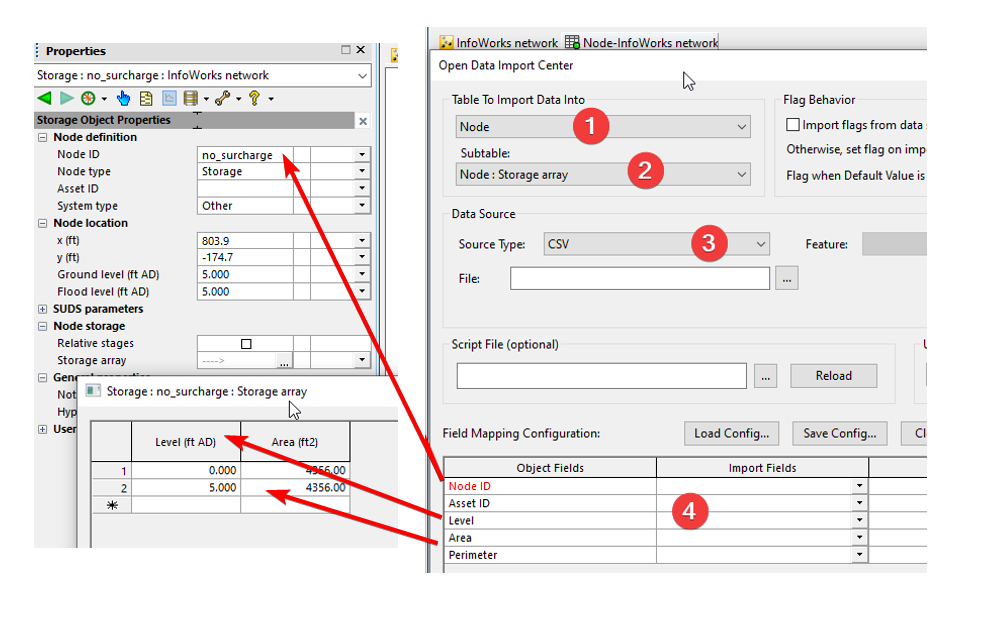
Task: Open the Table To Import Data Into dropdown
Action: (x=740, y=127)
